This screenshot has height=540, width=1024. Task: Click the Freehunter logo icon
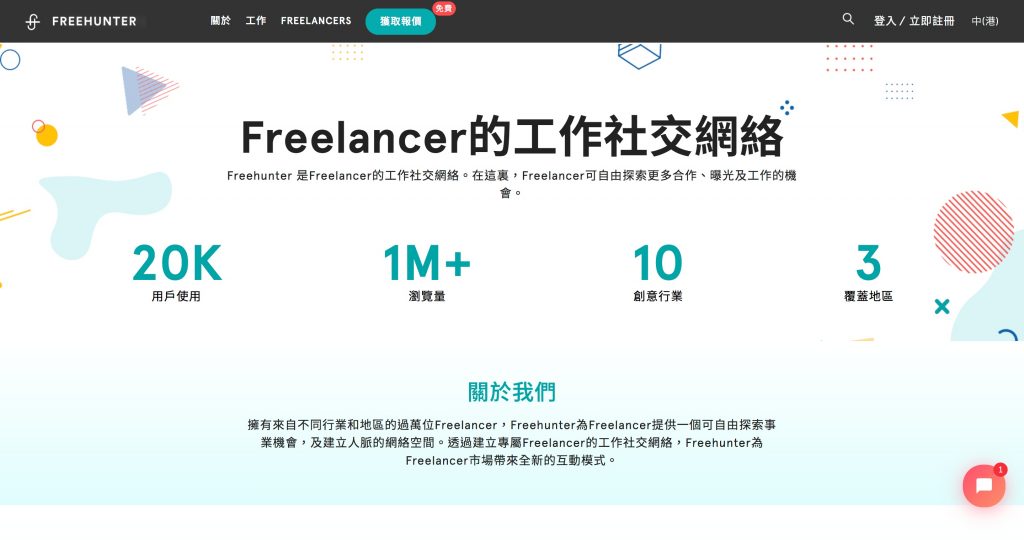click(x=33, y=22)
